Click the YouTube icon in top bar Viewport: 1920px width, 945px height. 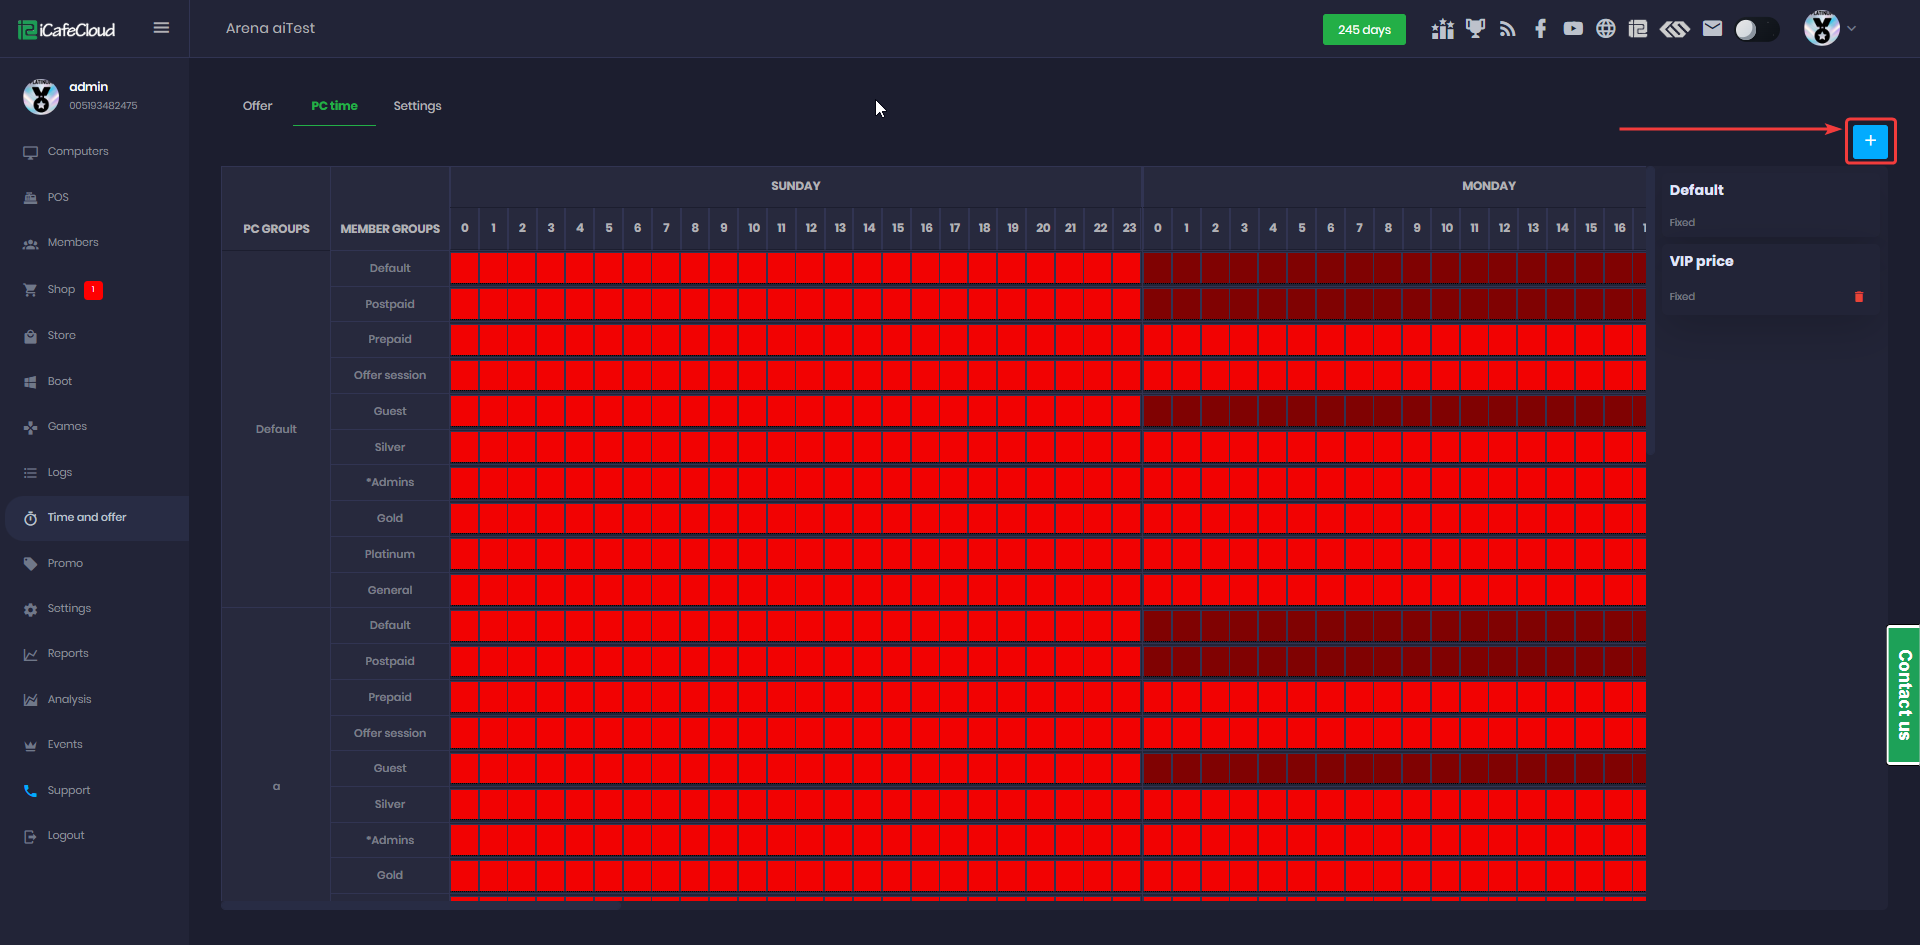[1573, 29]
